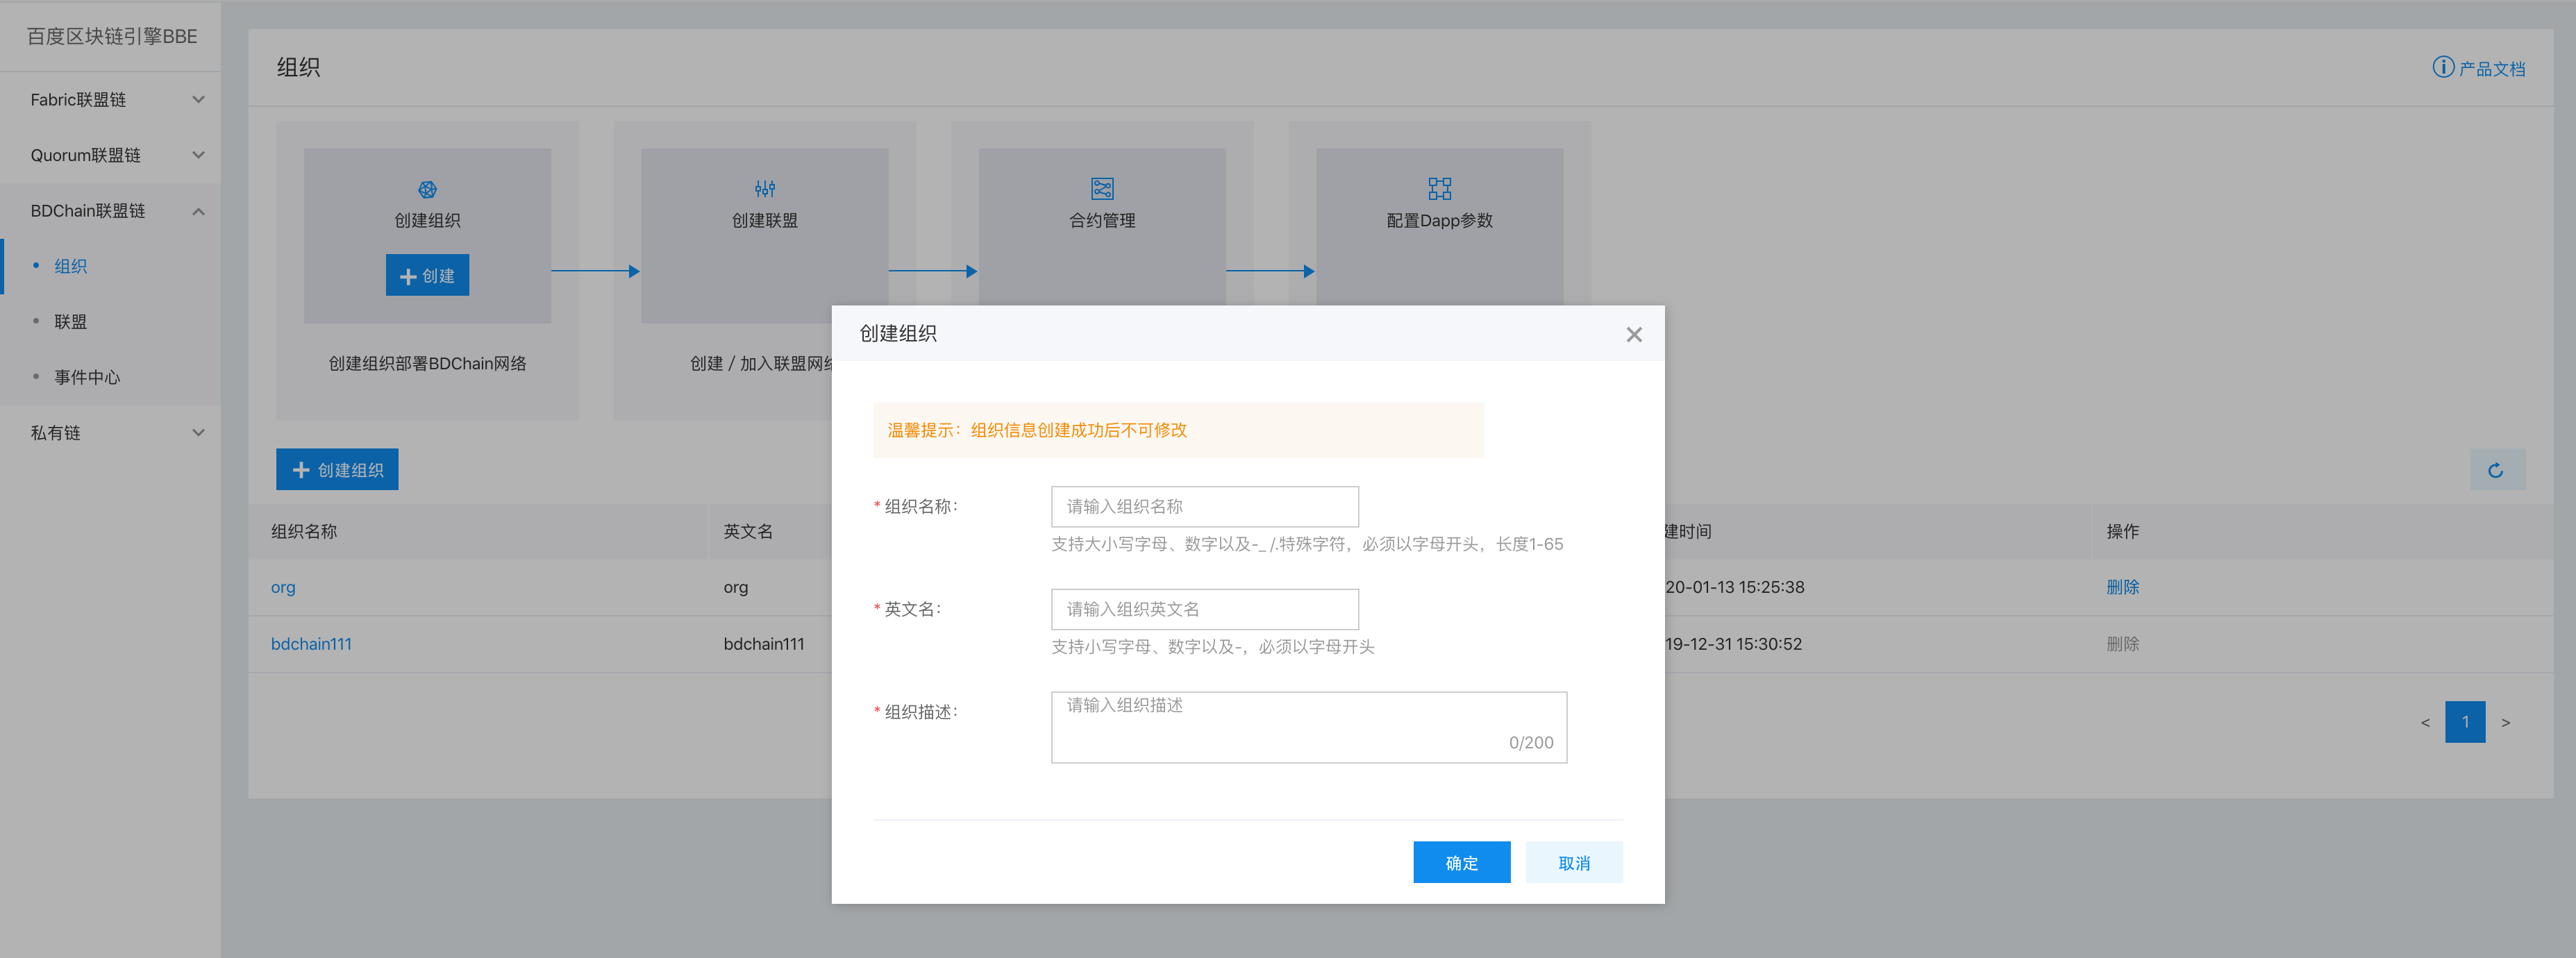The image size is (2576, 958).
Task: Cancel the dialog with 取消
Action: (x=1574, y=862)
